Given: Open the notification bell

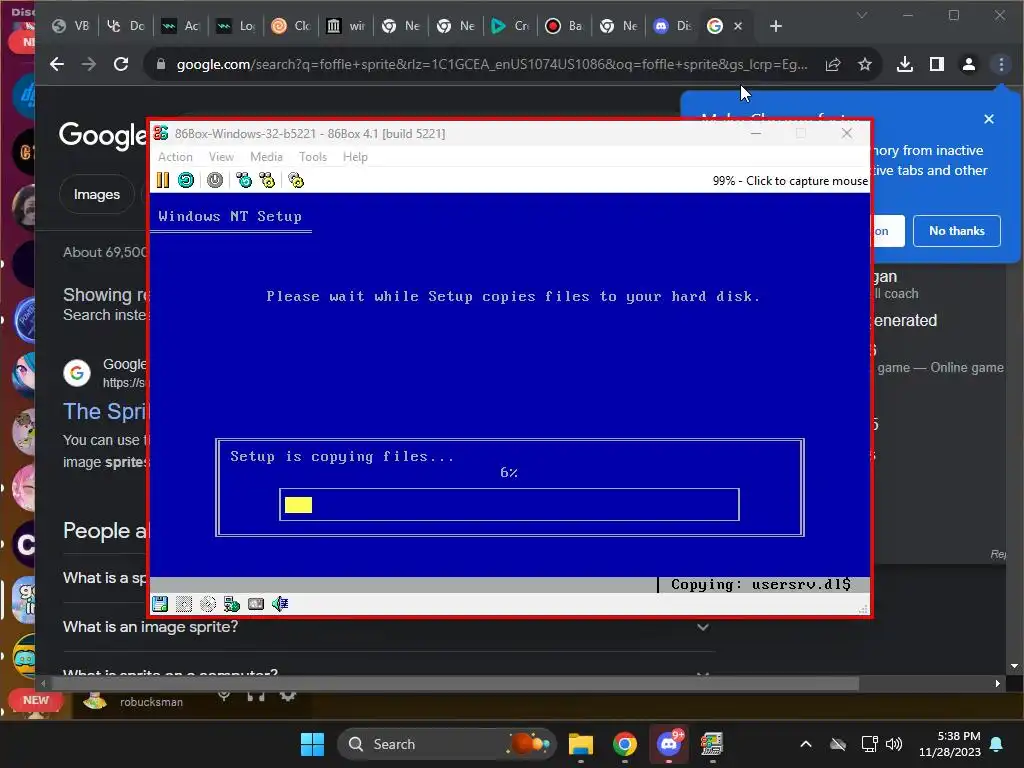Looking at the screenshot, I should pos(997,744).
